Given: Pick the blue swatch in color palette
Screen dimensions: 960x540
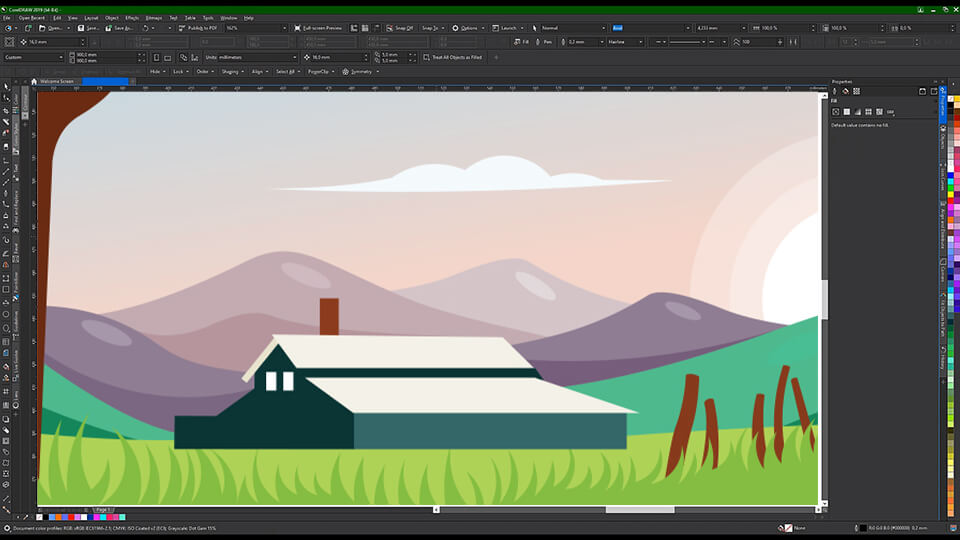Looking at the screenshot, I should 951,176.
